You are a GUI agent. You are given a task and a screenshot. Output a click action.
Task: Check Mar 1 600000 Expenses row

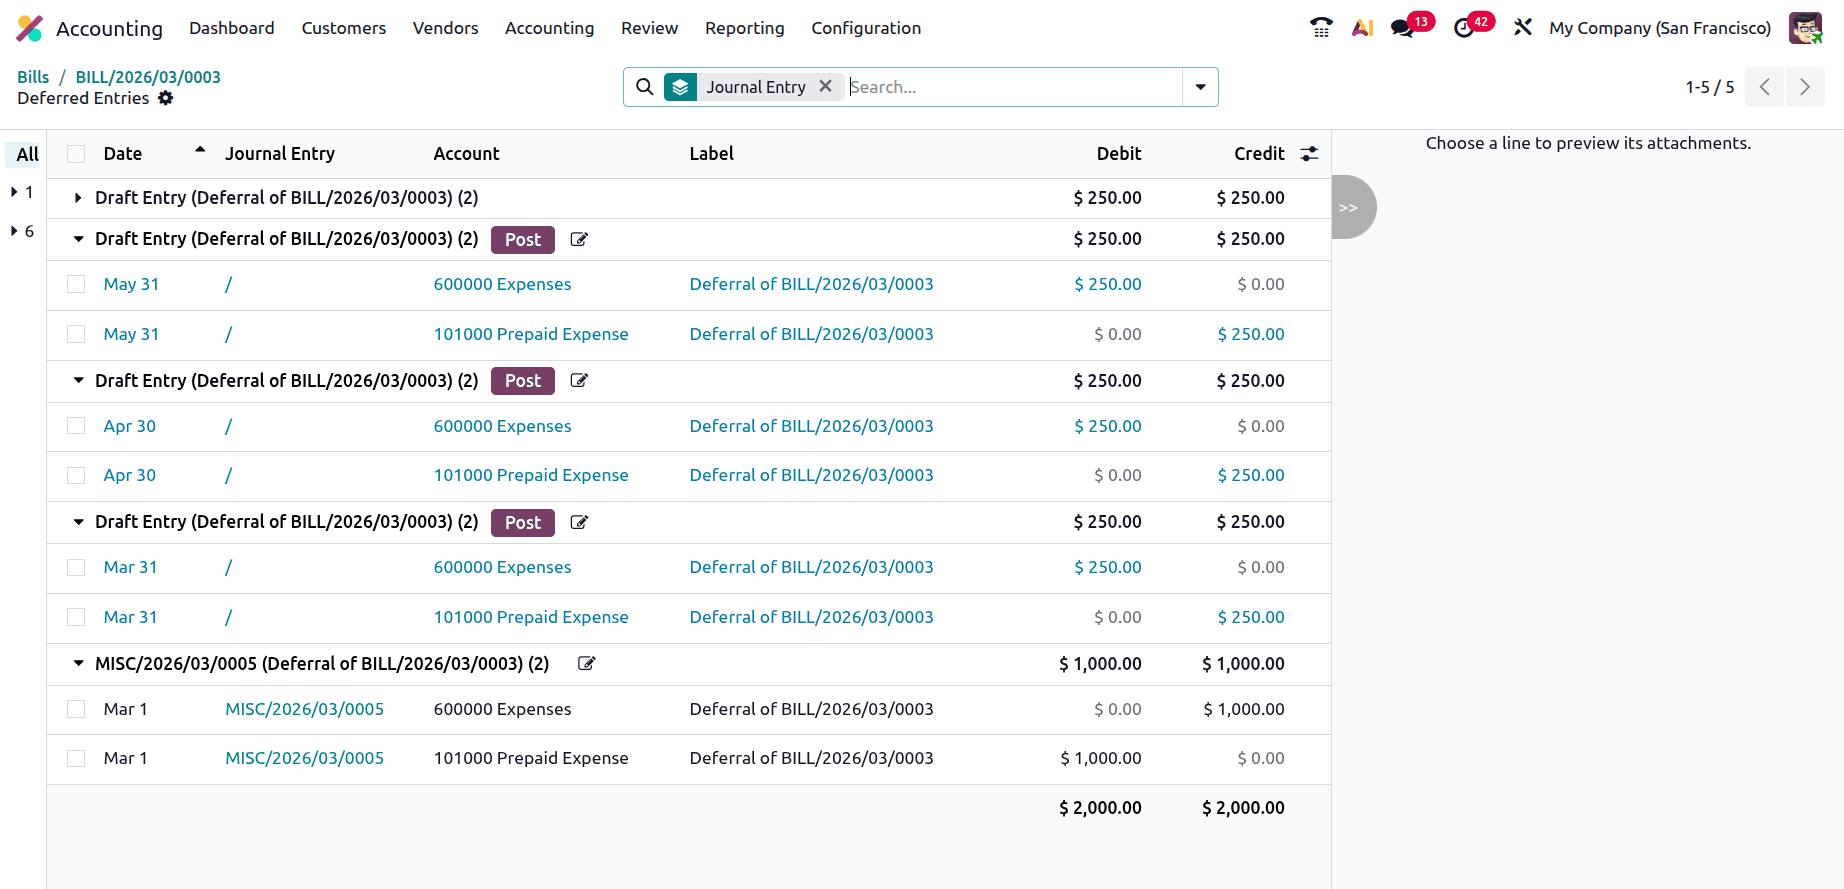click(x=76, y=709)
